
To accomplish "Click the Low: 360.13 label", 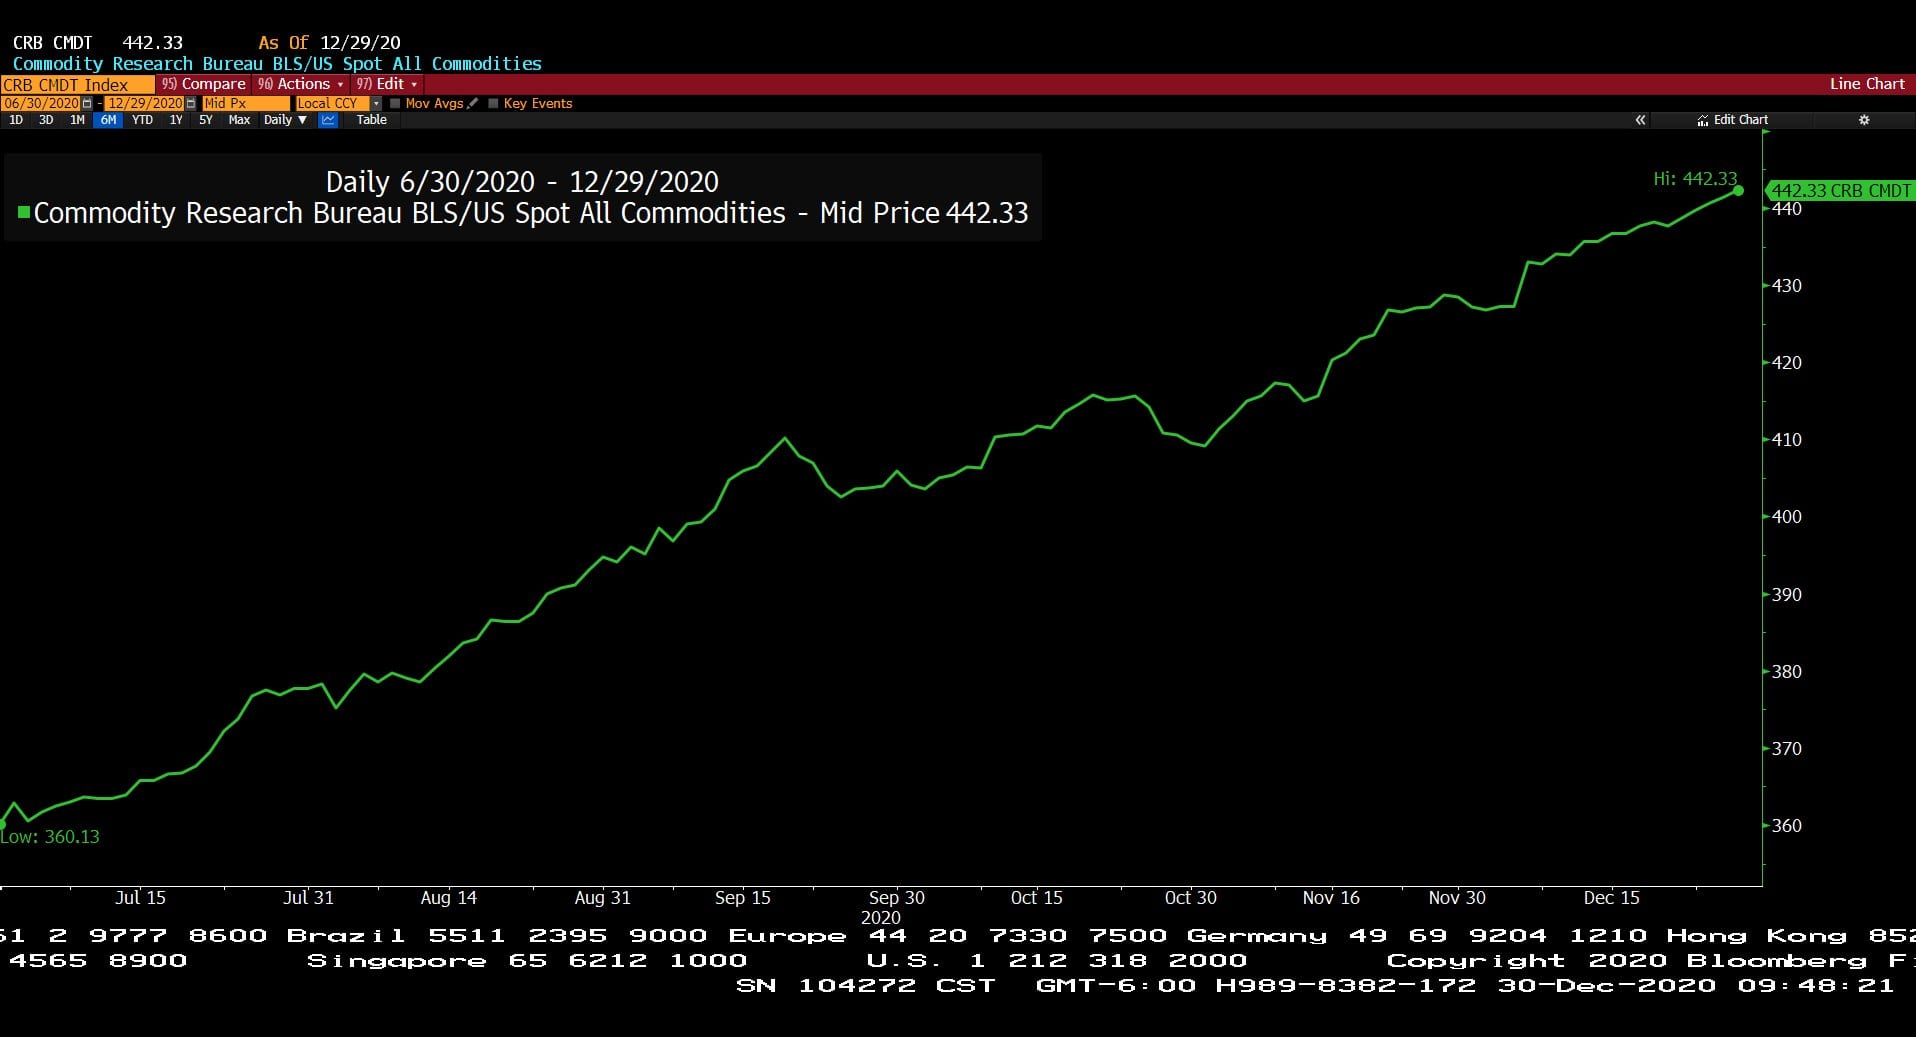I will [50, 837].
